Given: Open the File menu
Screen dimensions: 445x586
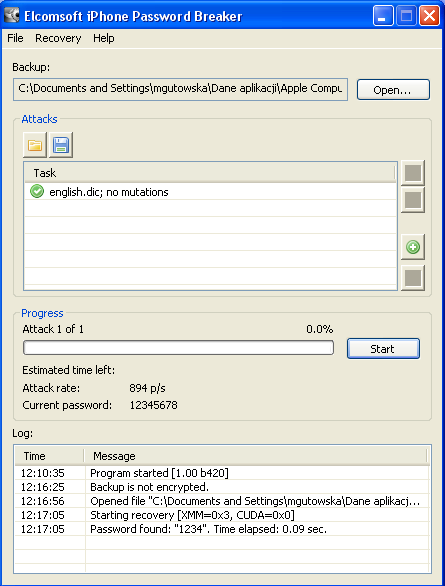Looking at the screenshot, I should pos(15,38).
